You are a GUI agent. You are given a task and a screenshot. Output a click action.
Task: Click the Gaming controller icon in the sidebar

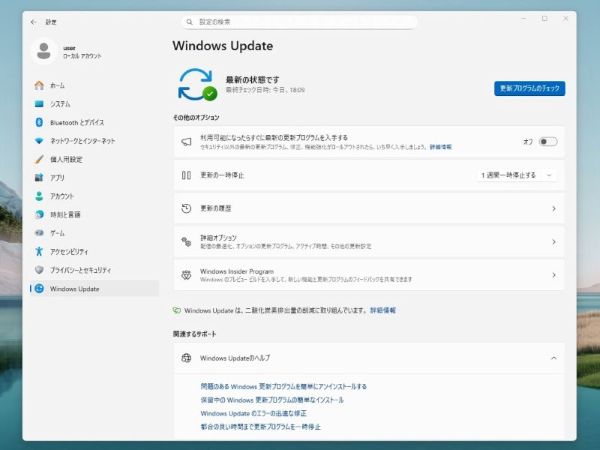click(x=39, y=233)
